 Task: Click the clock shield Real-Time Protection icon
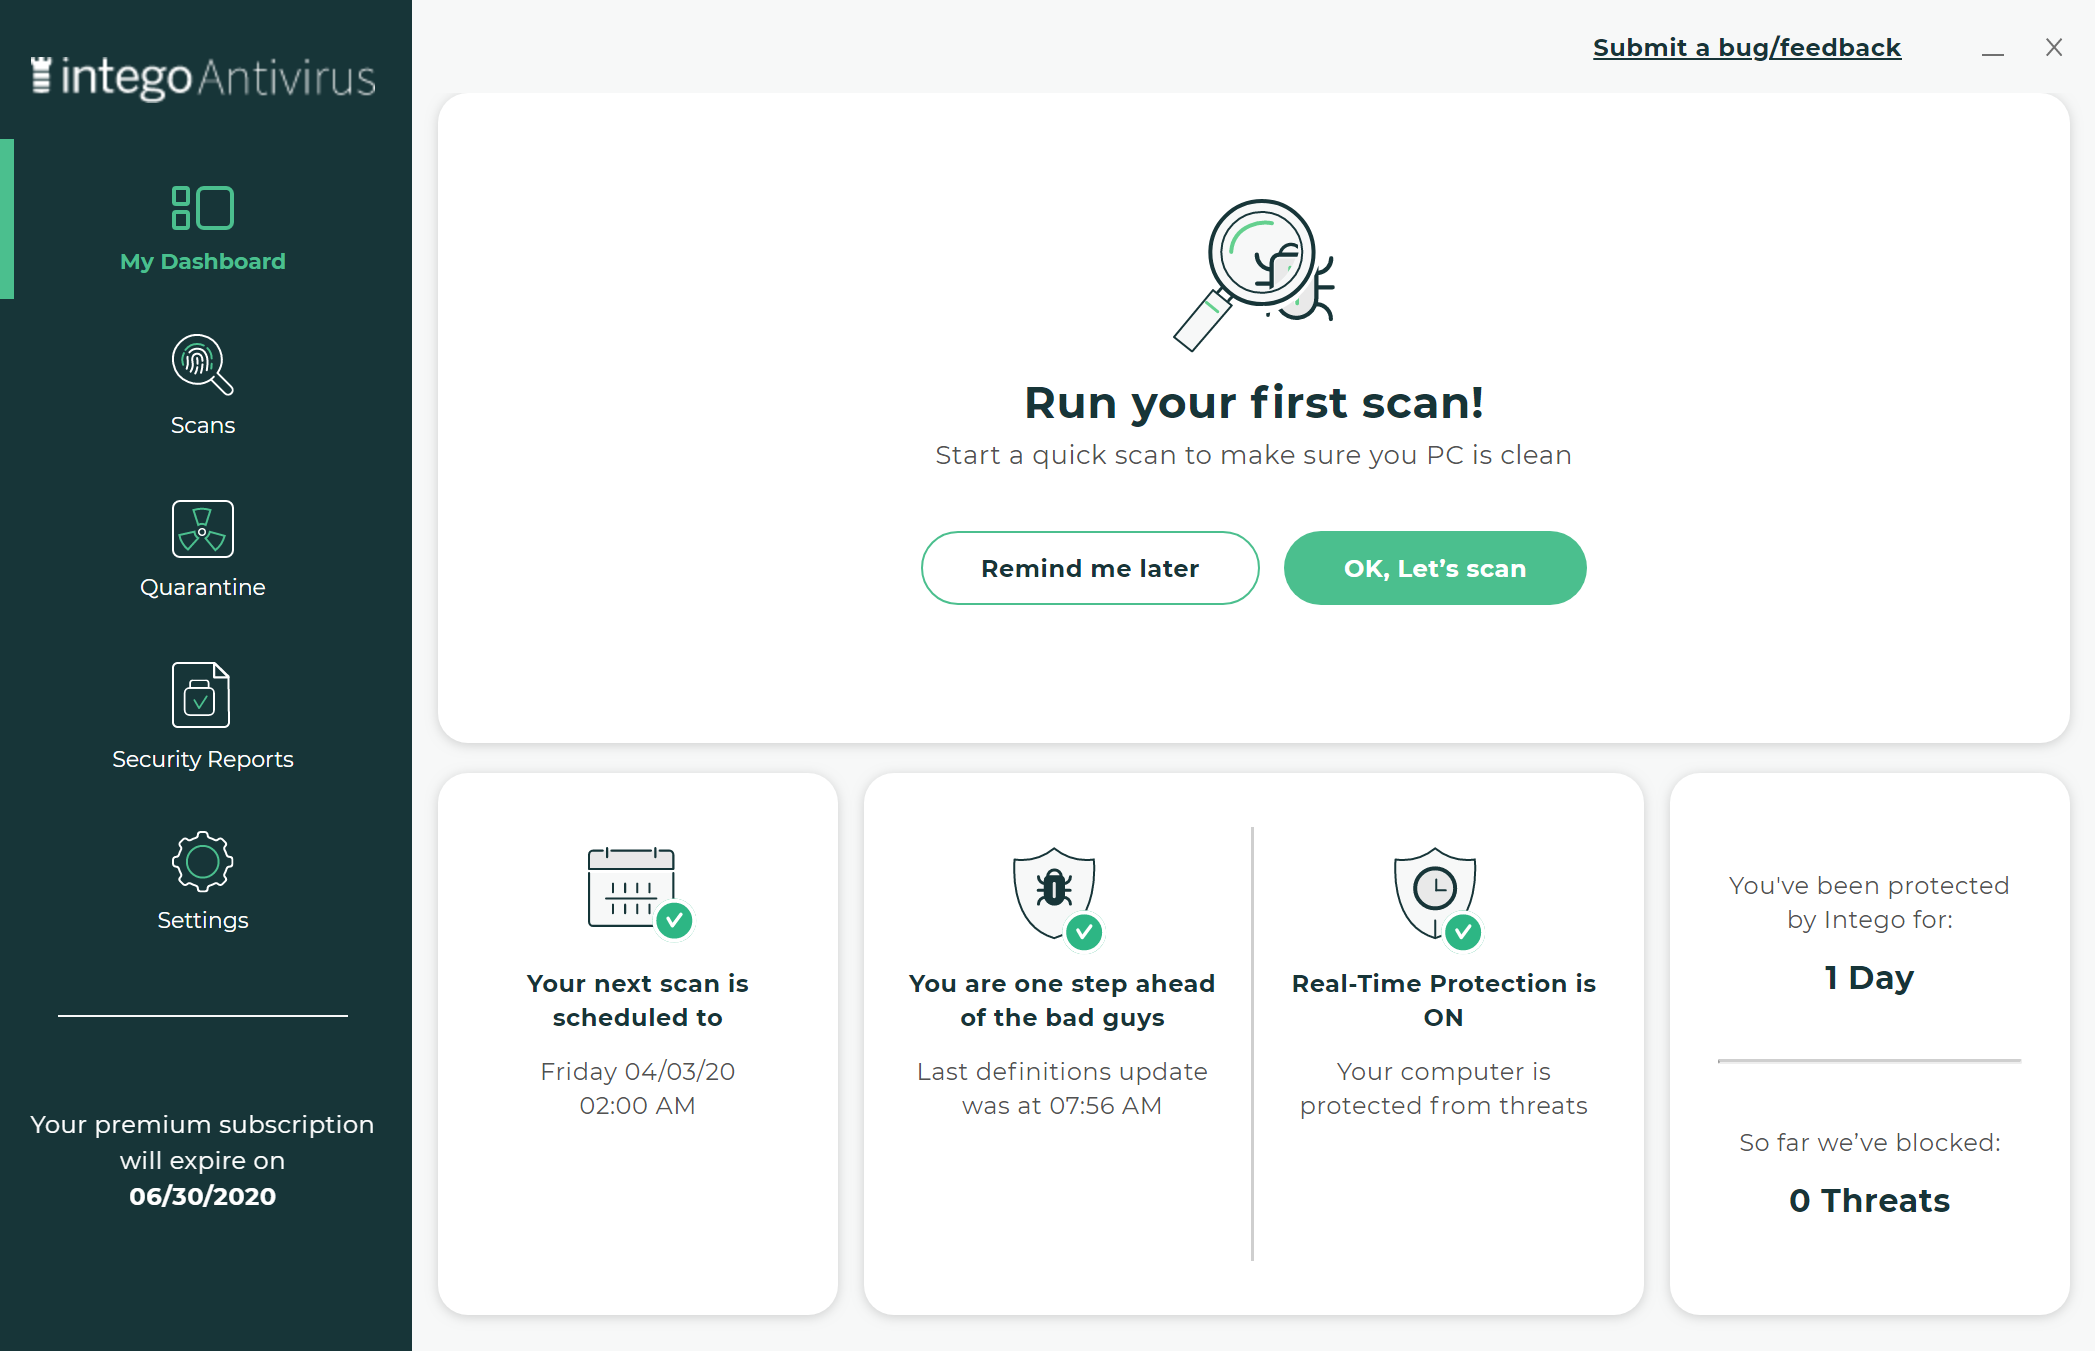[1438, 898]
